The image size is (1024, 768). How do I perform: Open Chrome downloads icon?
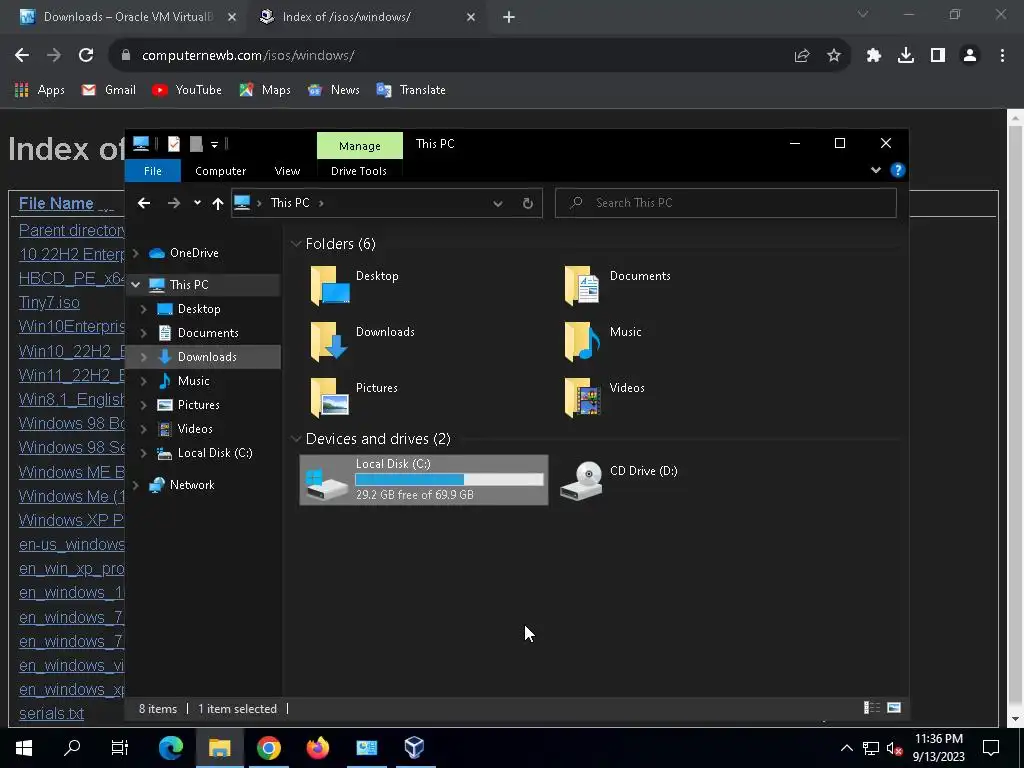pyautogui.click(x=906, y=56)
